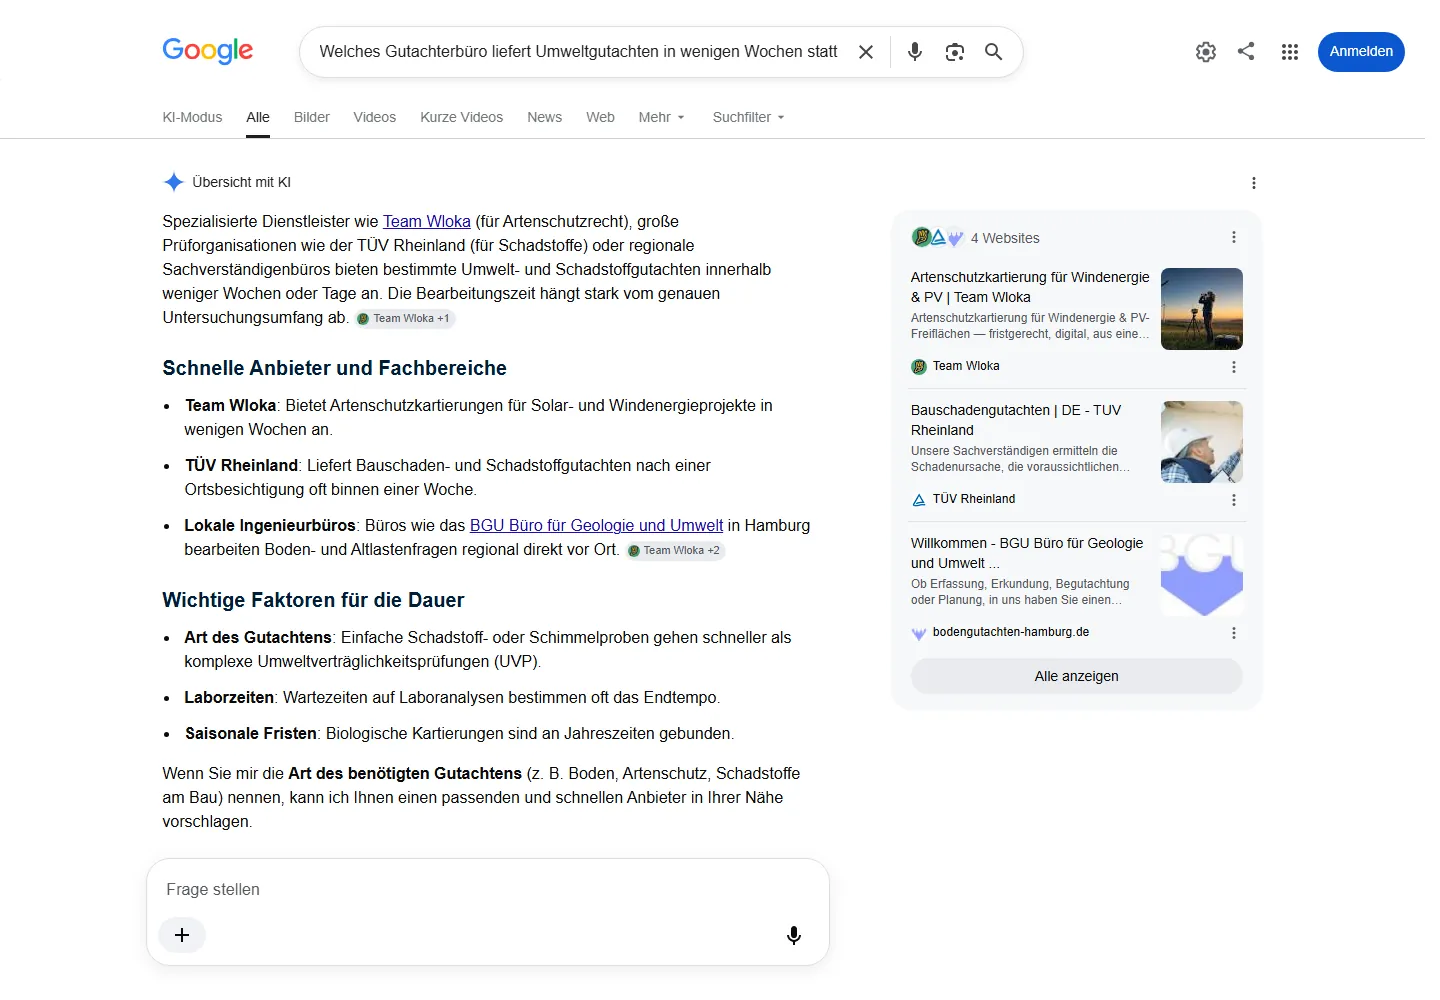Click the plus button in question box
The width and height of the screenshot is (1440, 1000).
point(182,935)
